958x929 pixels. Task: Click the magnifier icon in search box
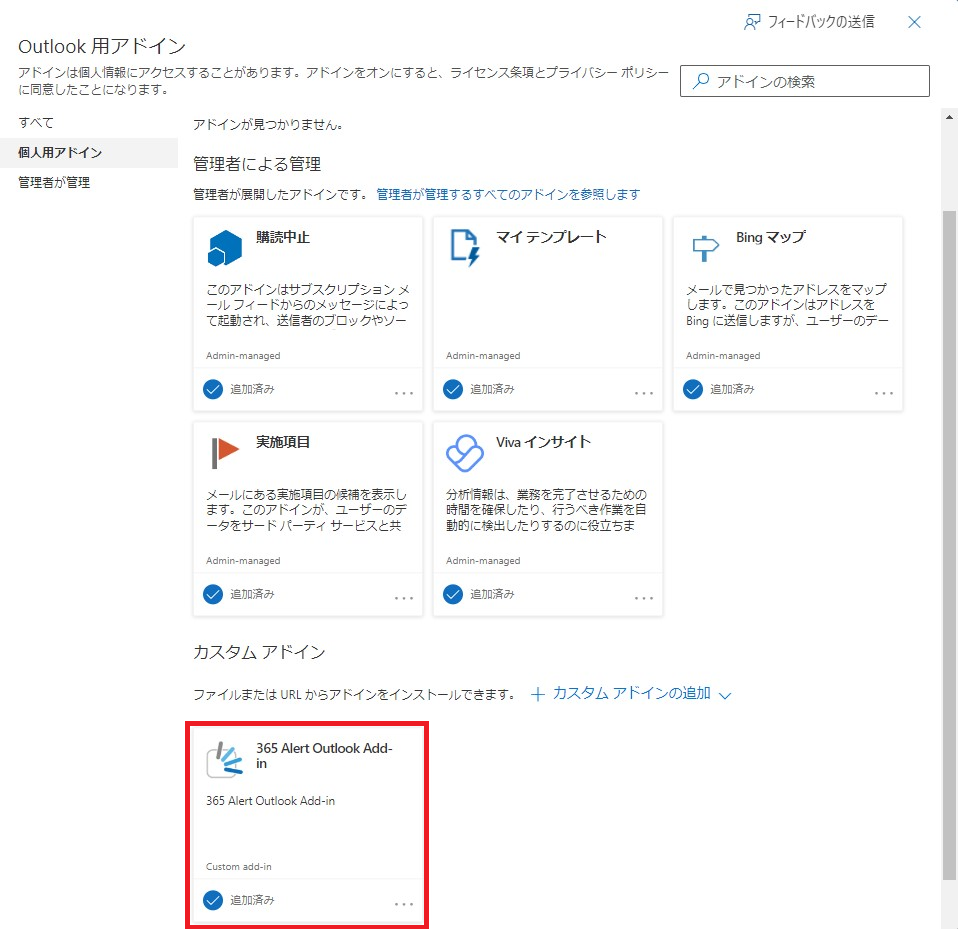point(701,81)
